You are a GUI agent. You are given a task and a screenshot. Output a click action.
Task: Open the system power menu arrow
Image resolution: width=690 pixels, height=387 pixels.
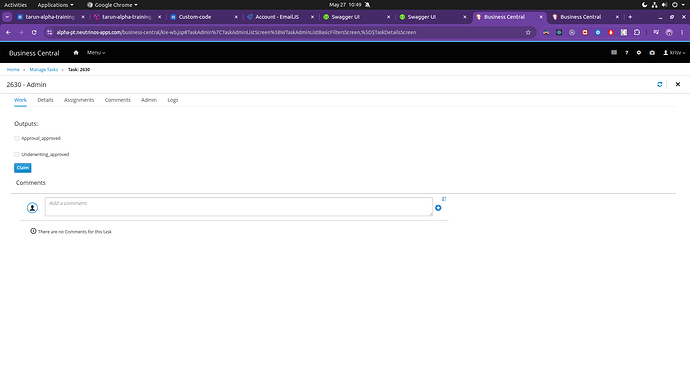[683, 5]
